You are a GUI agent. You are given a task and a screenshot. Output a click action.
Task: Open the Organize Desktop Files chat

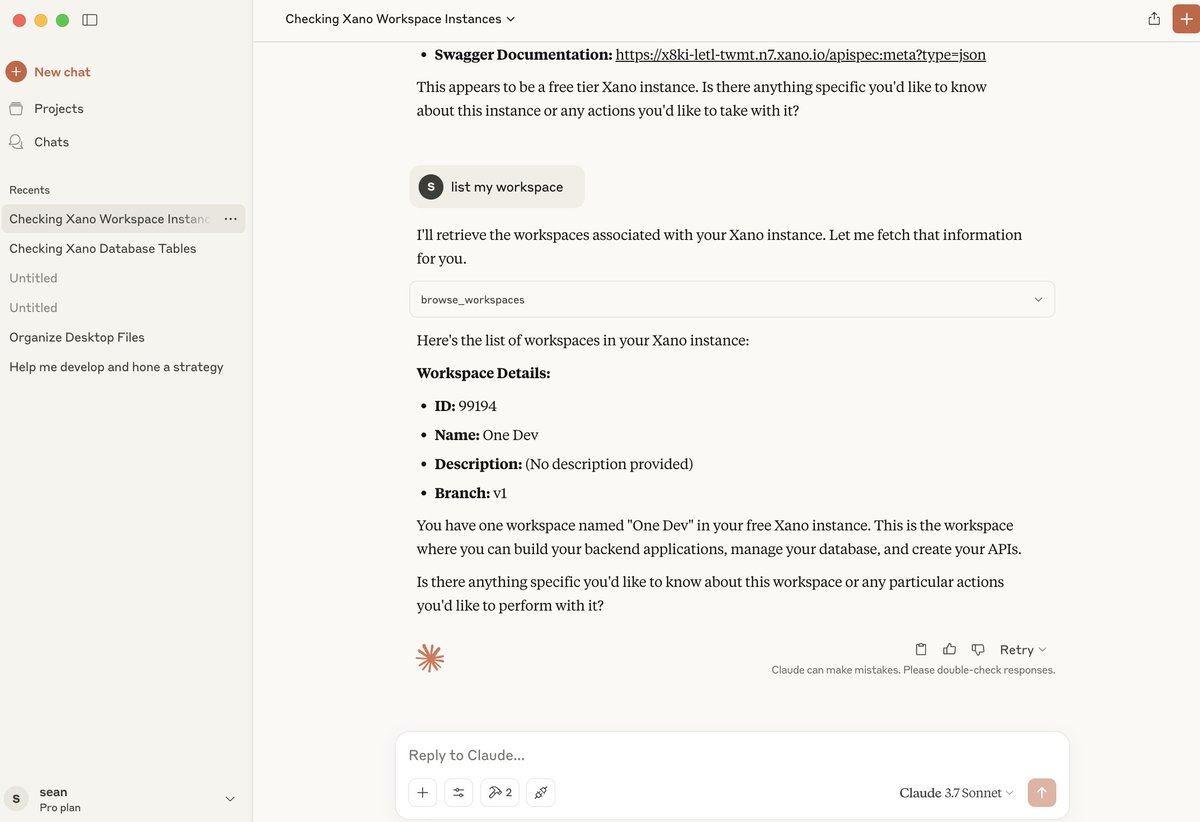tap(77, 337)
